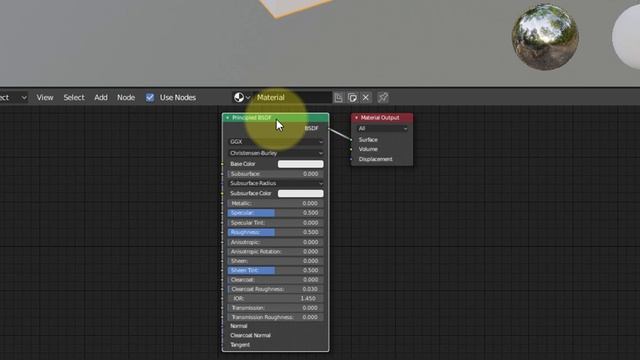Open the Add menu

click(101, 98)
